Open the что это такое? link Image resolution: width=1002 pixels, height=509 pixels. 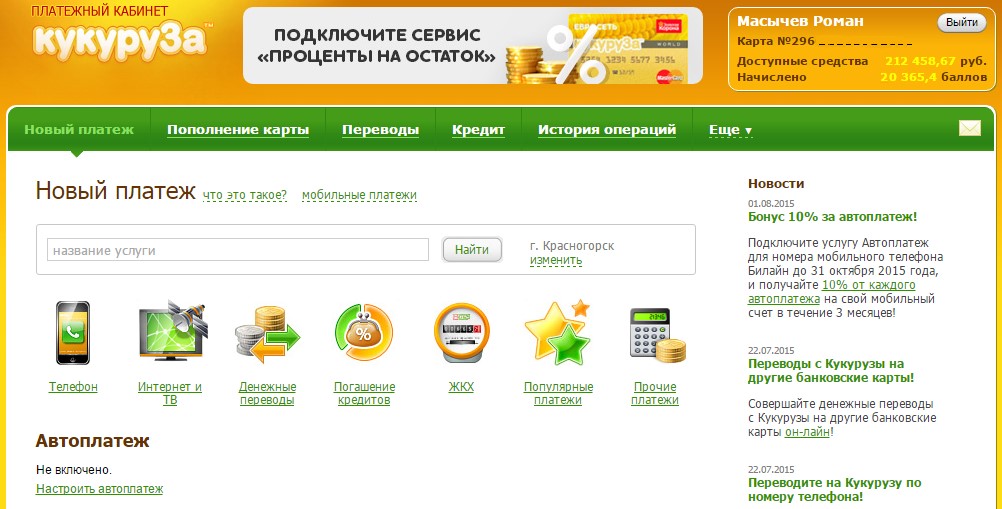point(245,195)
